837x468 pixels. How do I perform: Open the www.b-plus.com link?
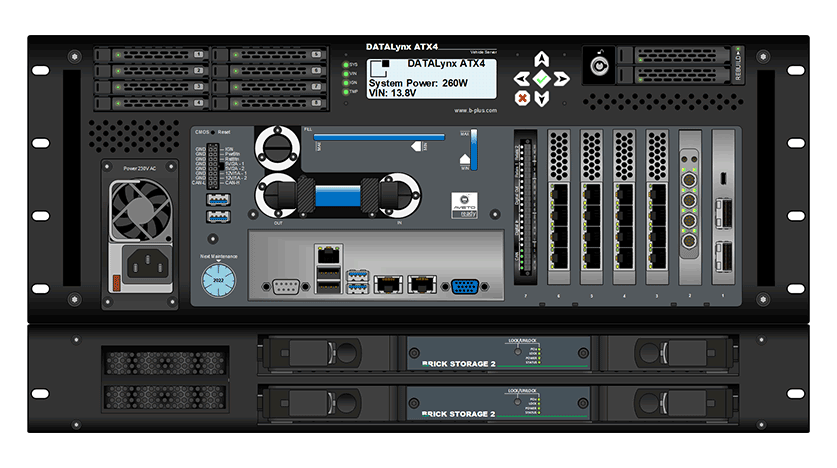[x=475, y=110]
